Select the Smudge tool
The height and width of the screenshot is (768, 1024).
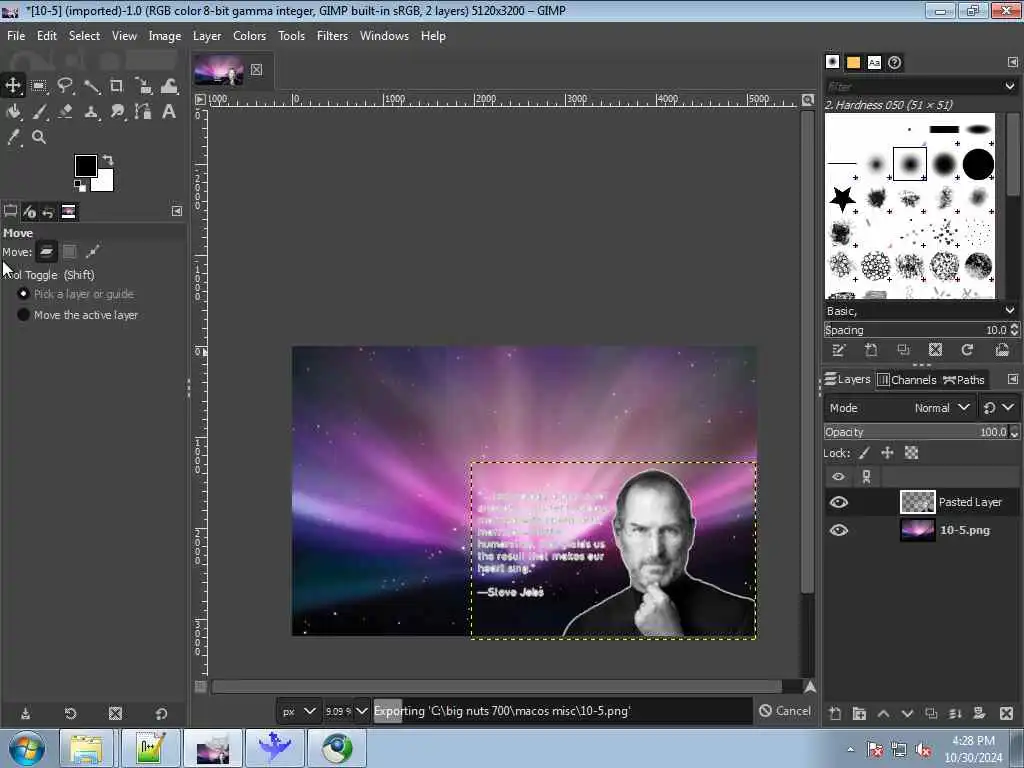[117, 112]
